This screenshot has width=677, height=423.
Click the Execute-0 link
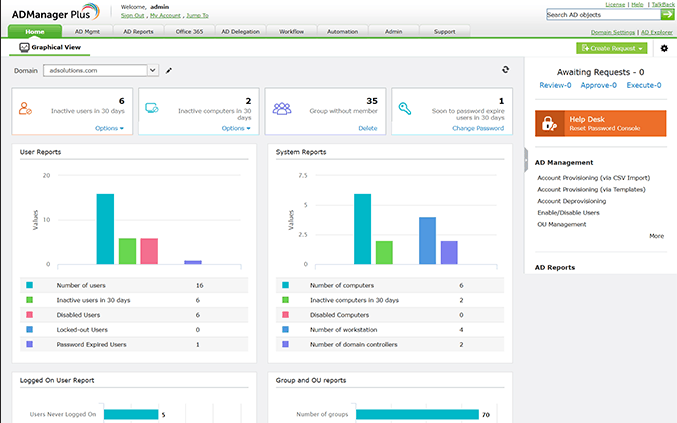(644, 85)
